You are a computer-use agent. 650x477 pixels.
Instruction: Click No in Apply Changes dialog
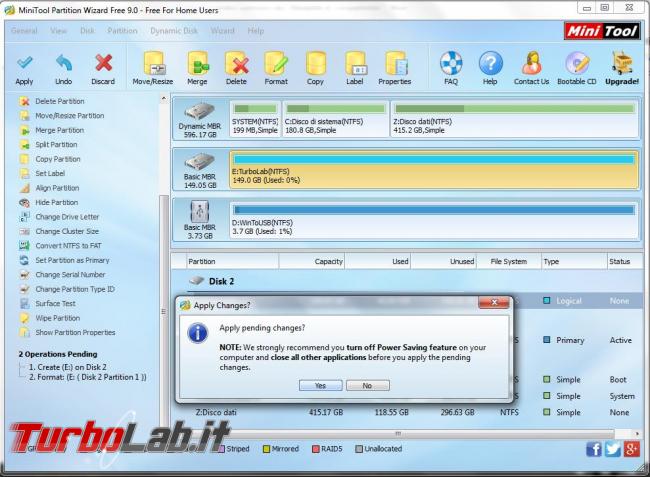368,386
